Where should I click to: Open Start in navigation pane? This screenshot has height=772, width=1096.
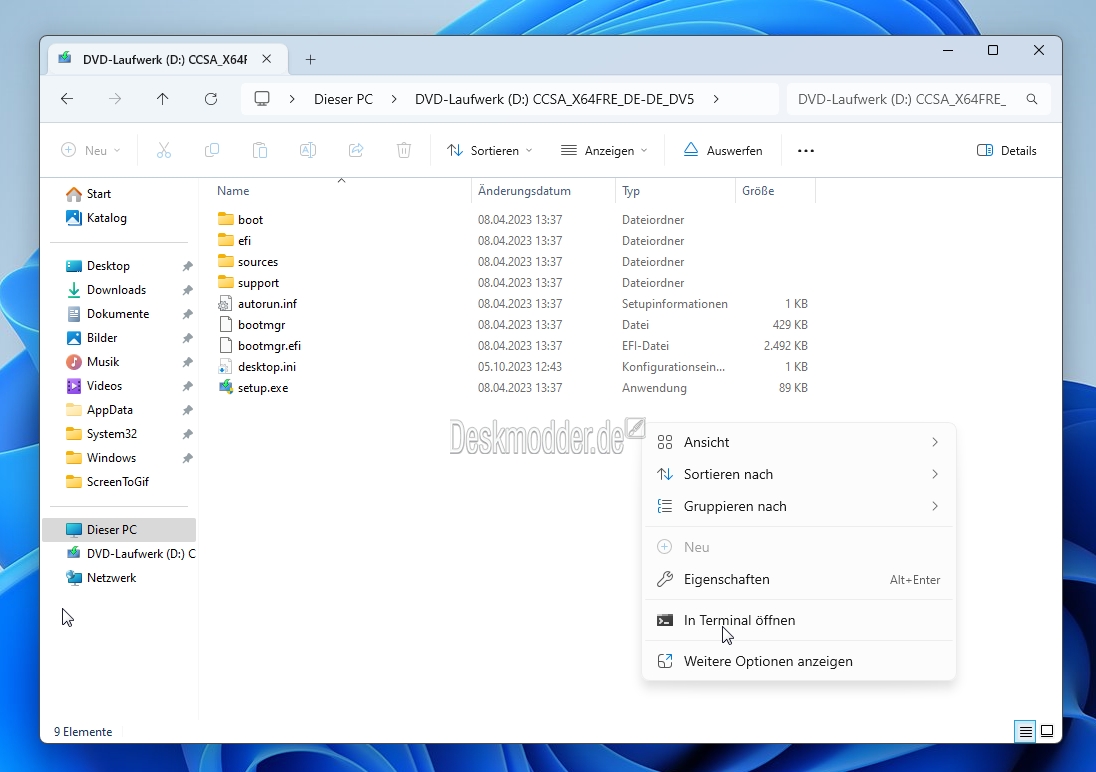click(99, 194)
